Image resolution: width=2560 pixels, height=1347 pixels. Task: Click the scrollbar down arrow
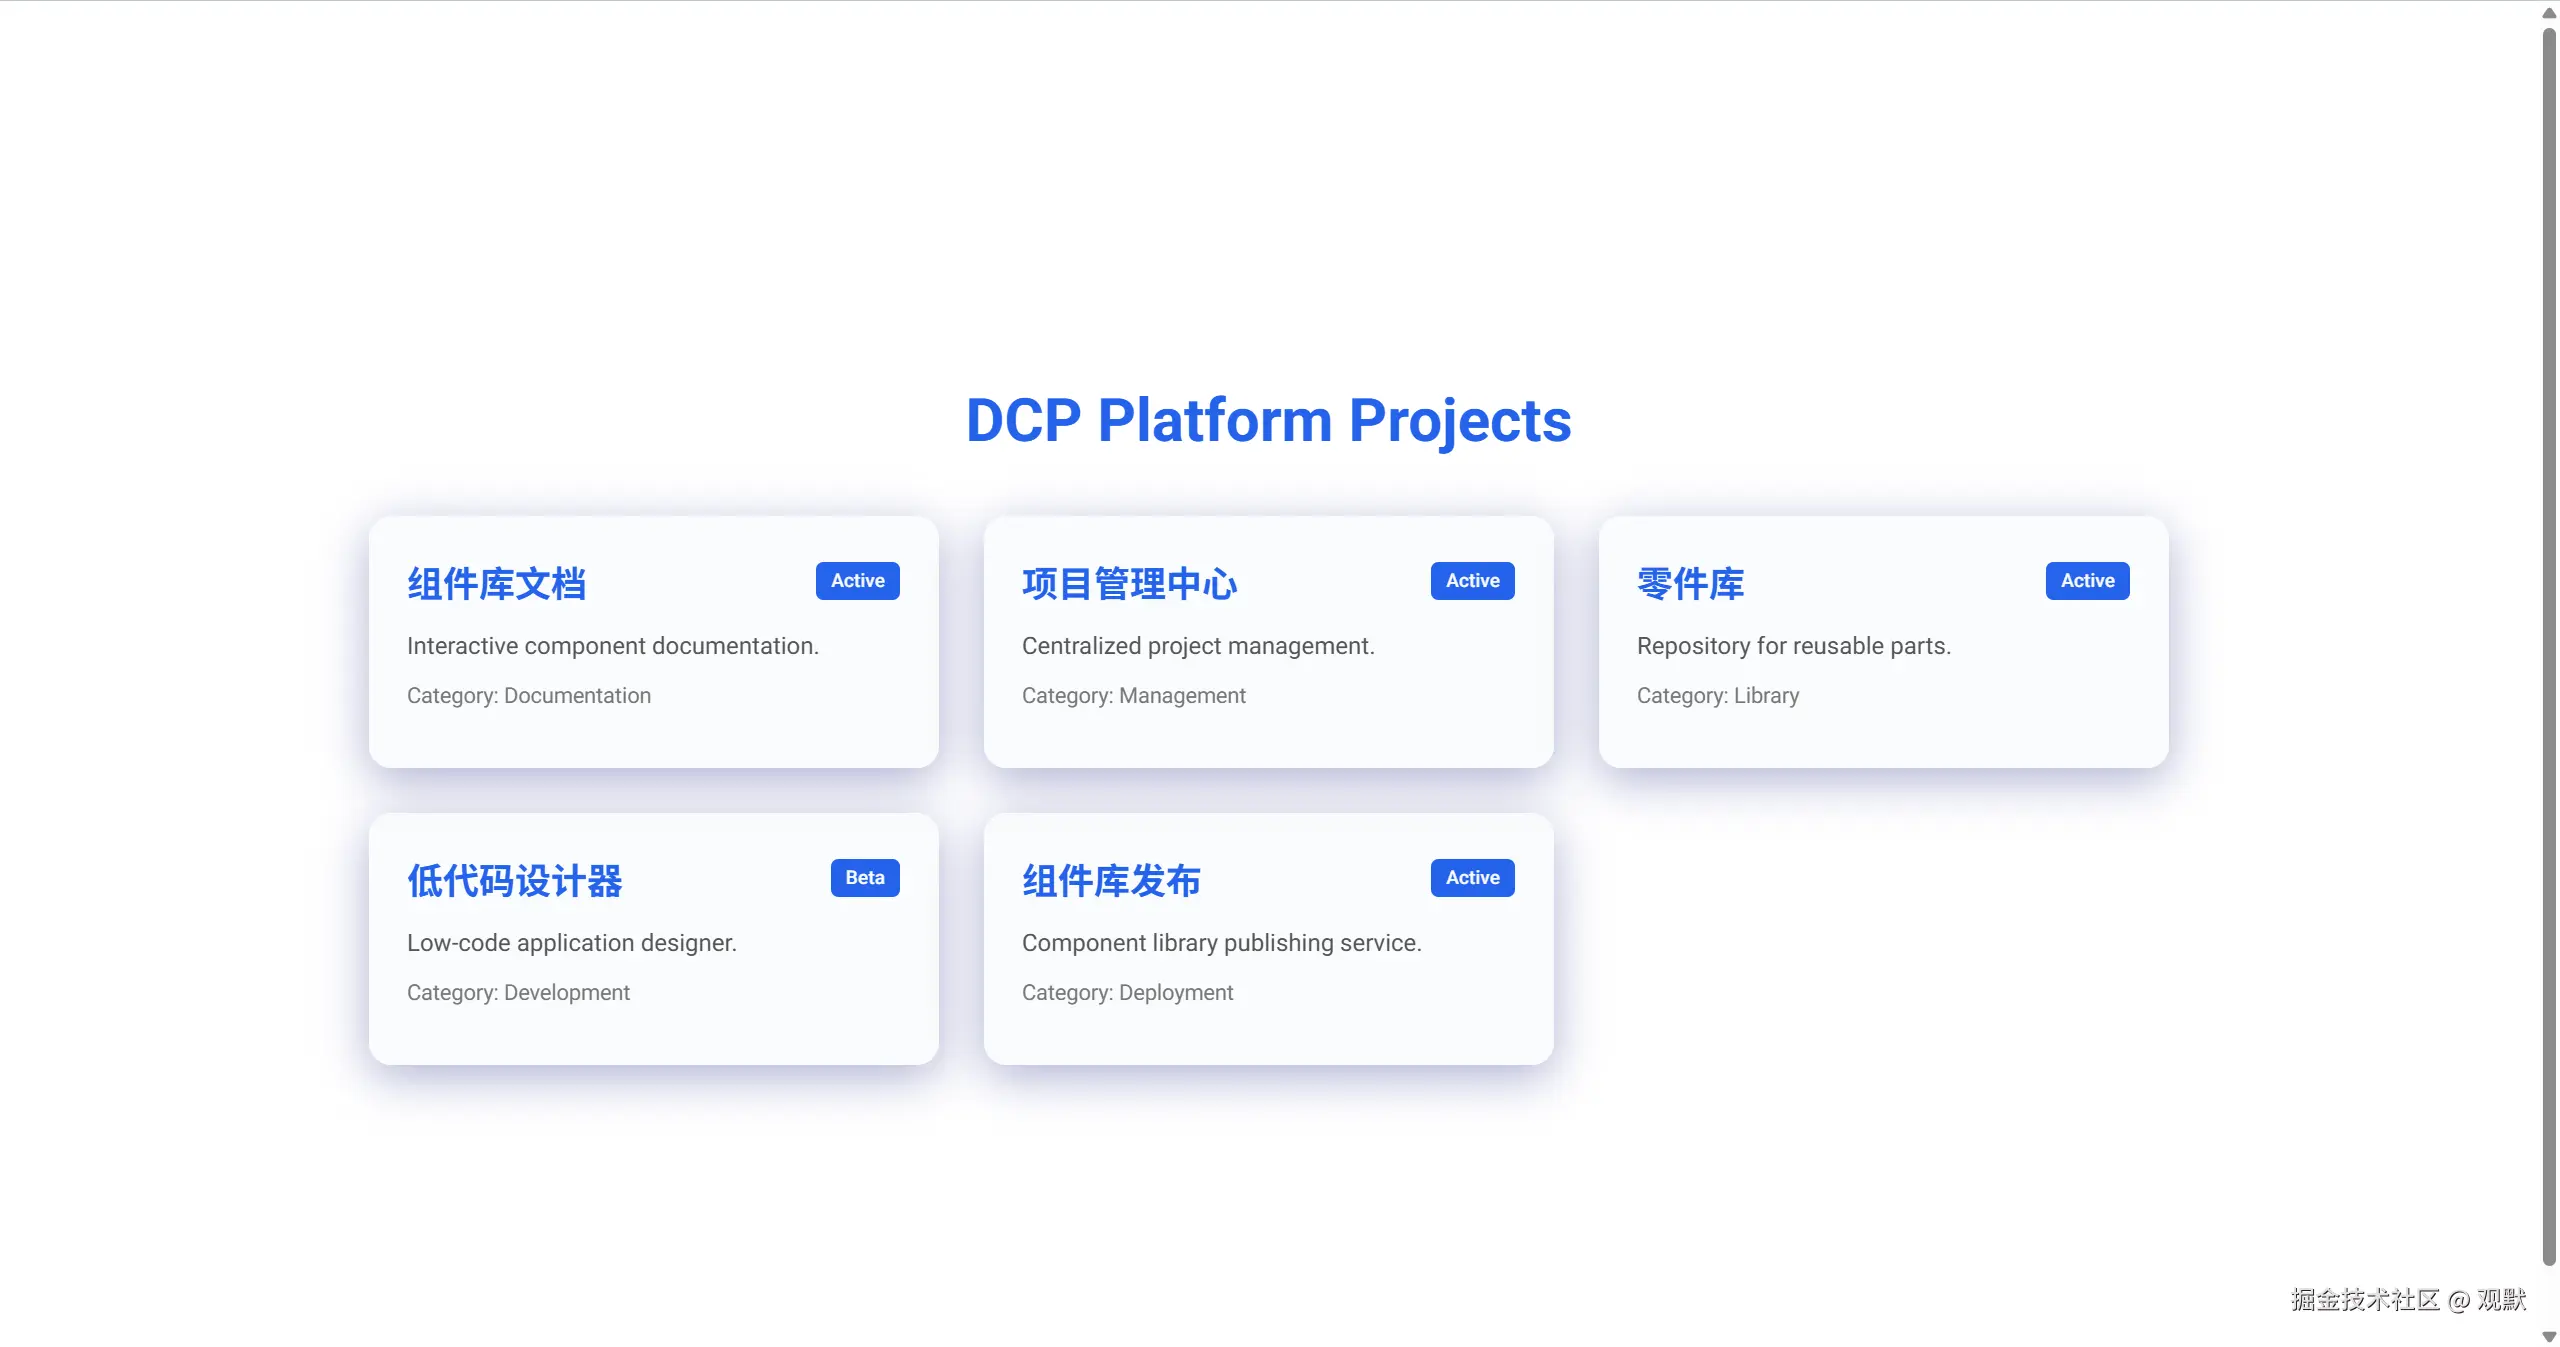[2549, 1337]
